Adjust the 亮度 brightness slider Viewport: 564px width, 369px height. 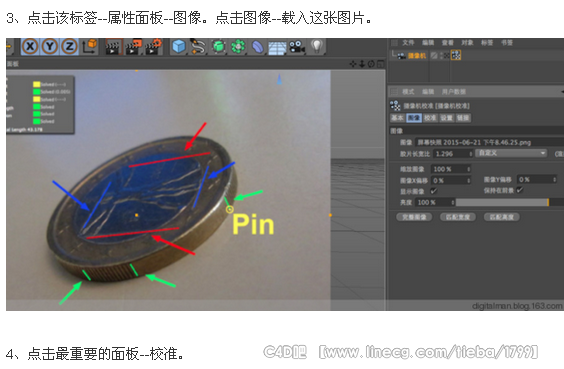509,202
